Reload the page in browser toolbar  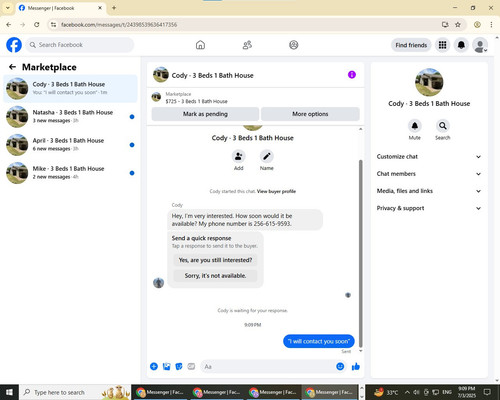pos(37,24)
